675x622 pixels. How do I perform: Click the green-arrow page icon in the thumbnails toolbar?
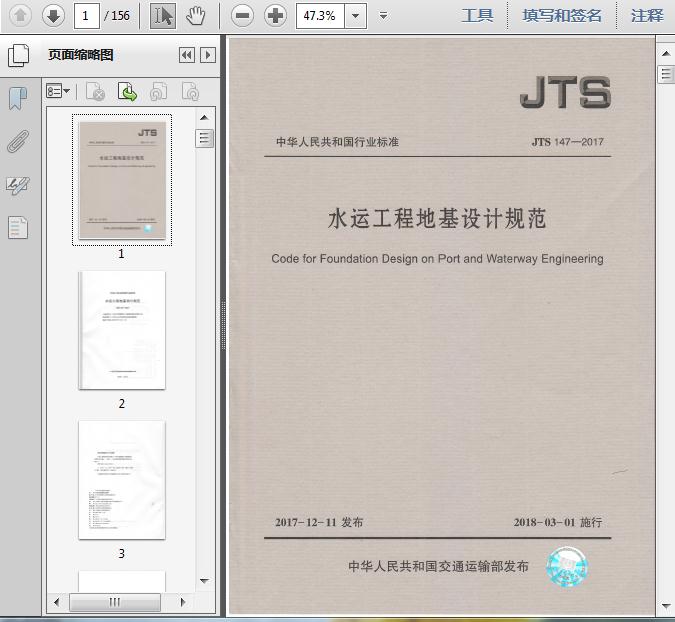click(x=127, y=92)
